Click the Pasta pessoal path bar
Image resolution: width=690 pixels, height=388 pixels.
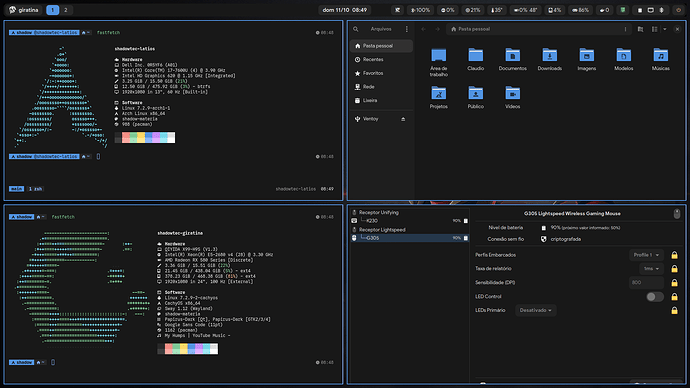click(539, 29)
